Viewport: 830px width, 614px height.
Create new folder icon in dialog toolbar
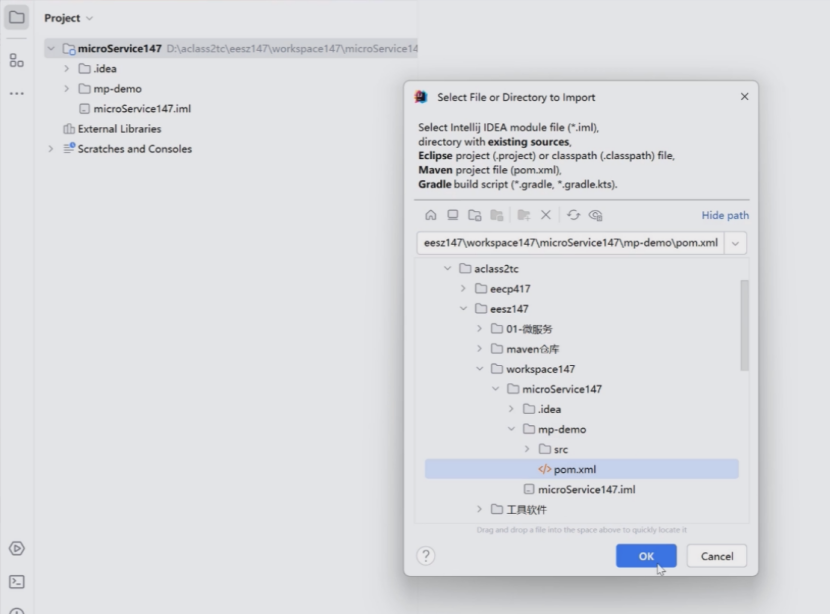pos(524,215)
